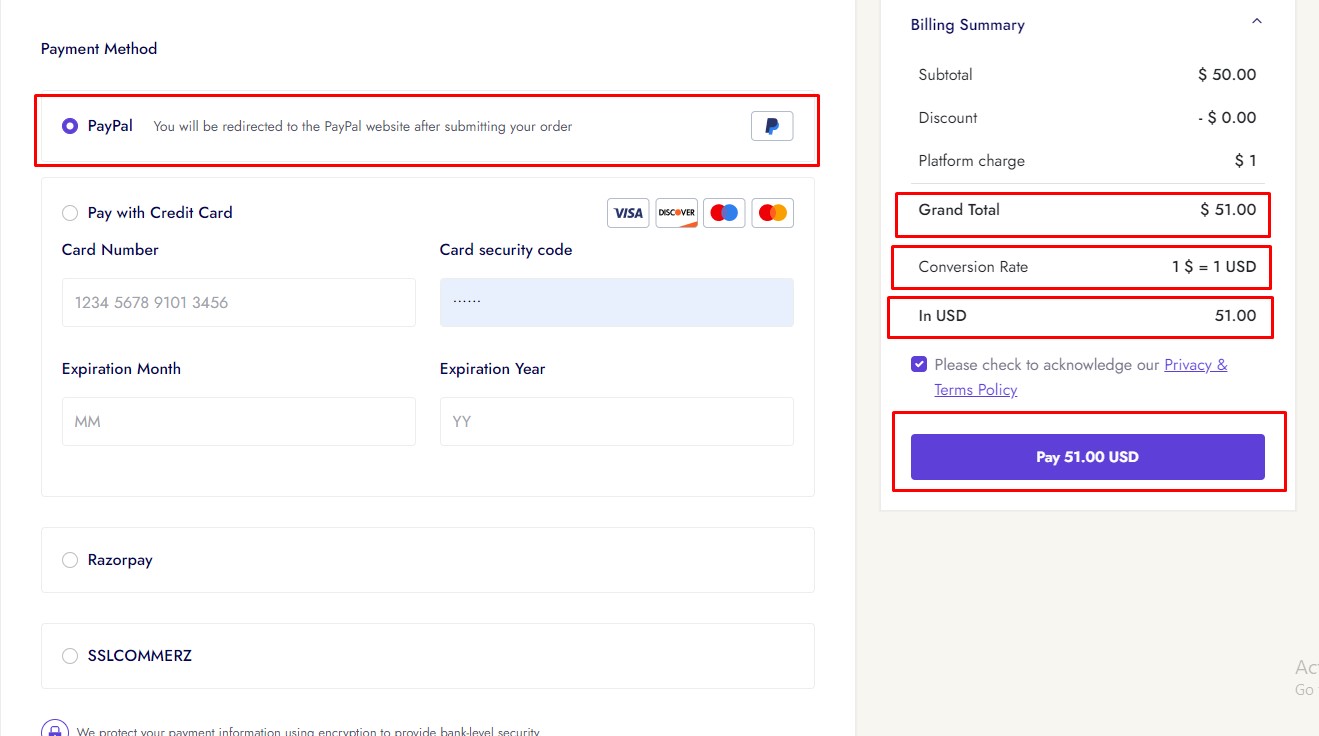Click the Visa card icon
1319x736 pixels.
[x=628, y=213]
